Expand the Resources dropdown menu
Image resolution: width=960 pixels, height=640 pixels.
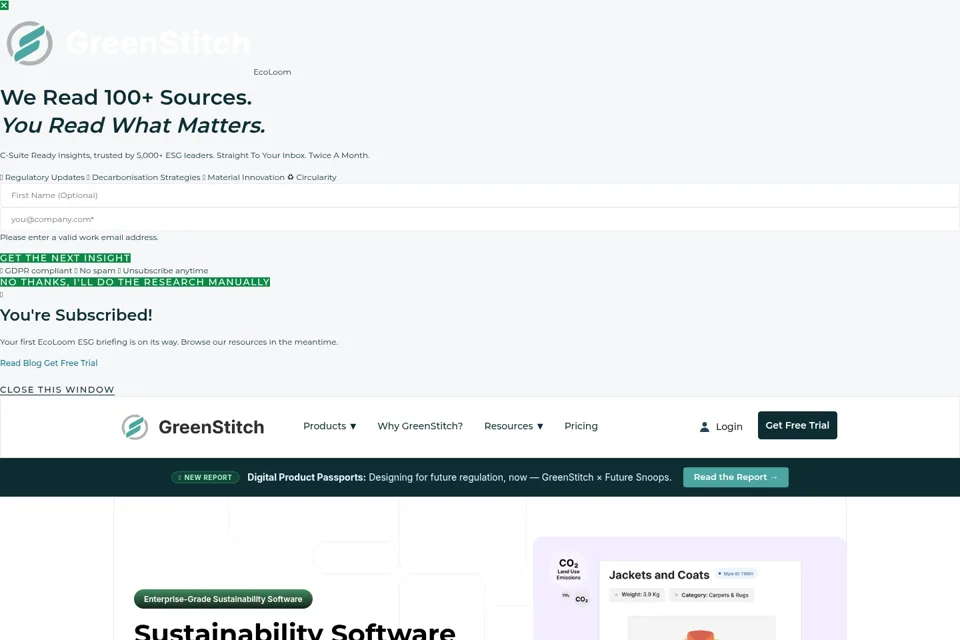point(514,426)
